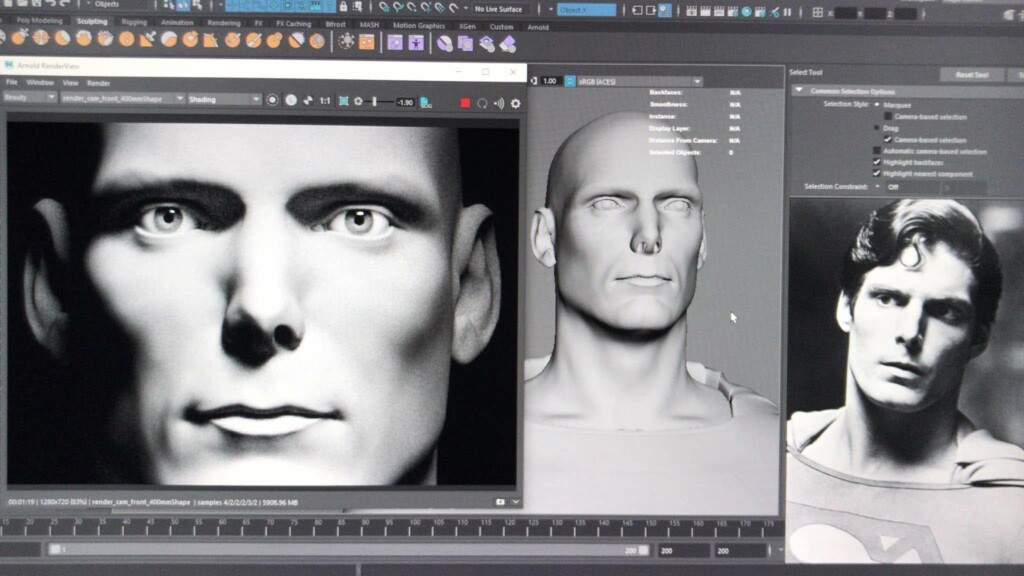Click the four-square grid icon near X field
The width and height of the screenshot is (1024, 576).
click(x=817, y=12)
